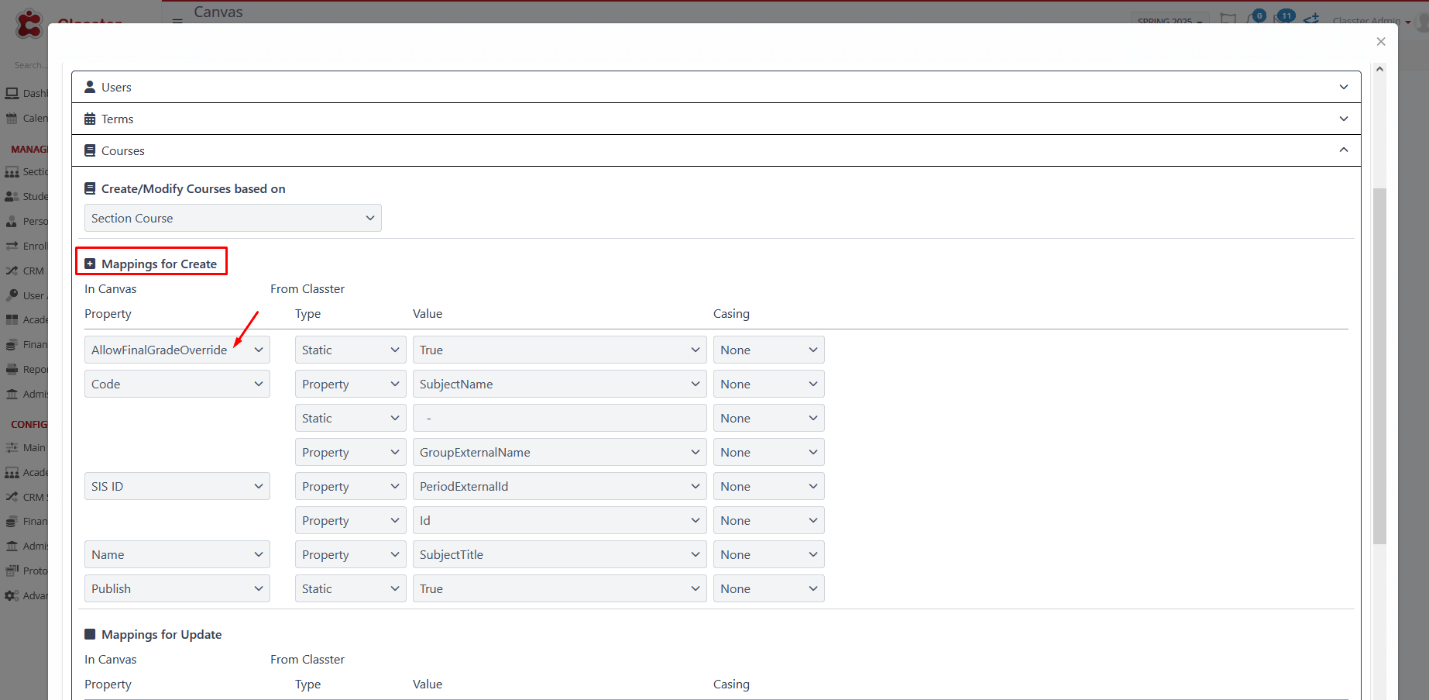Click the Financial icon under Configuration
Viewport: 1429px width, 700px height.
pos(12,521)
